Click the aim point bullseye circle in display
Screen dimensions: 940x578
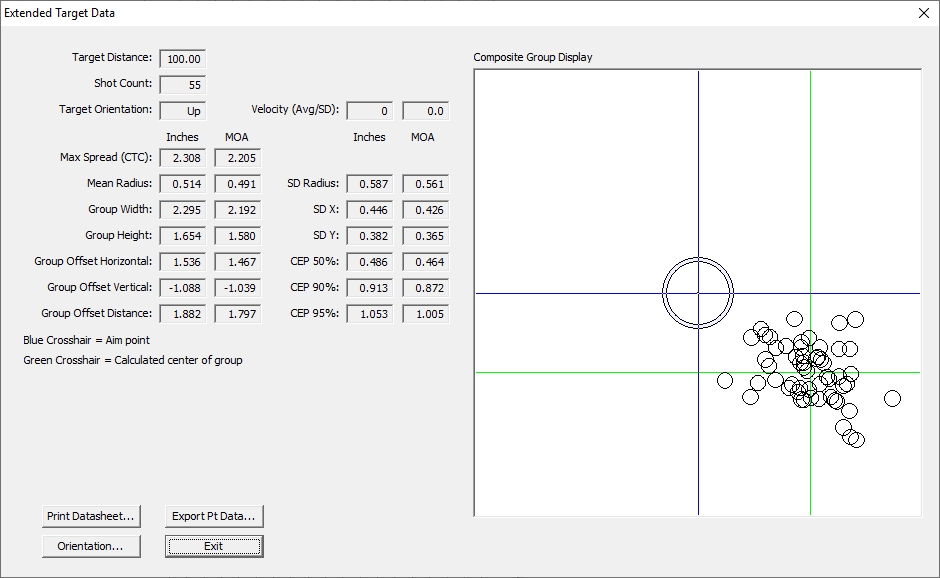tap(698, 293)
